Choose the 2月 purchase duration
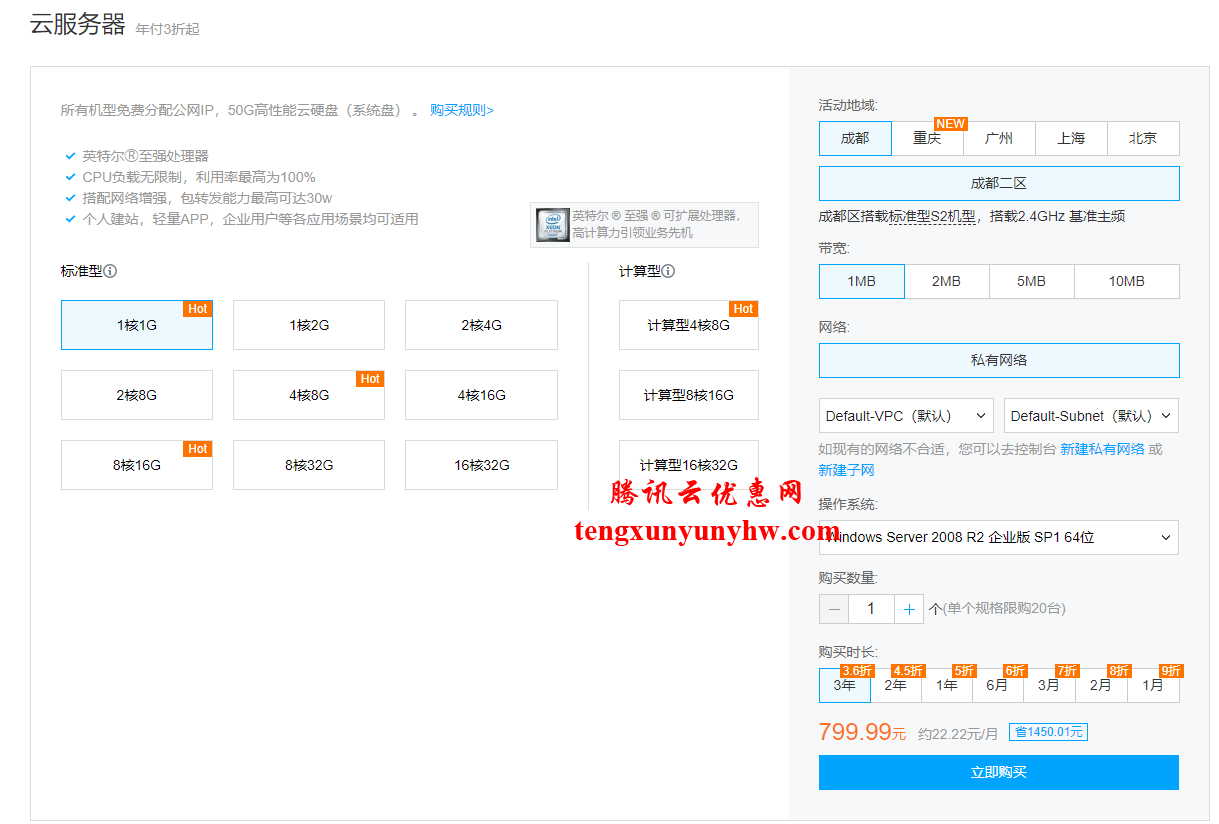This screenshot has height=824, width=1219. pos(1101,685)
